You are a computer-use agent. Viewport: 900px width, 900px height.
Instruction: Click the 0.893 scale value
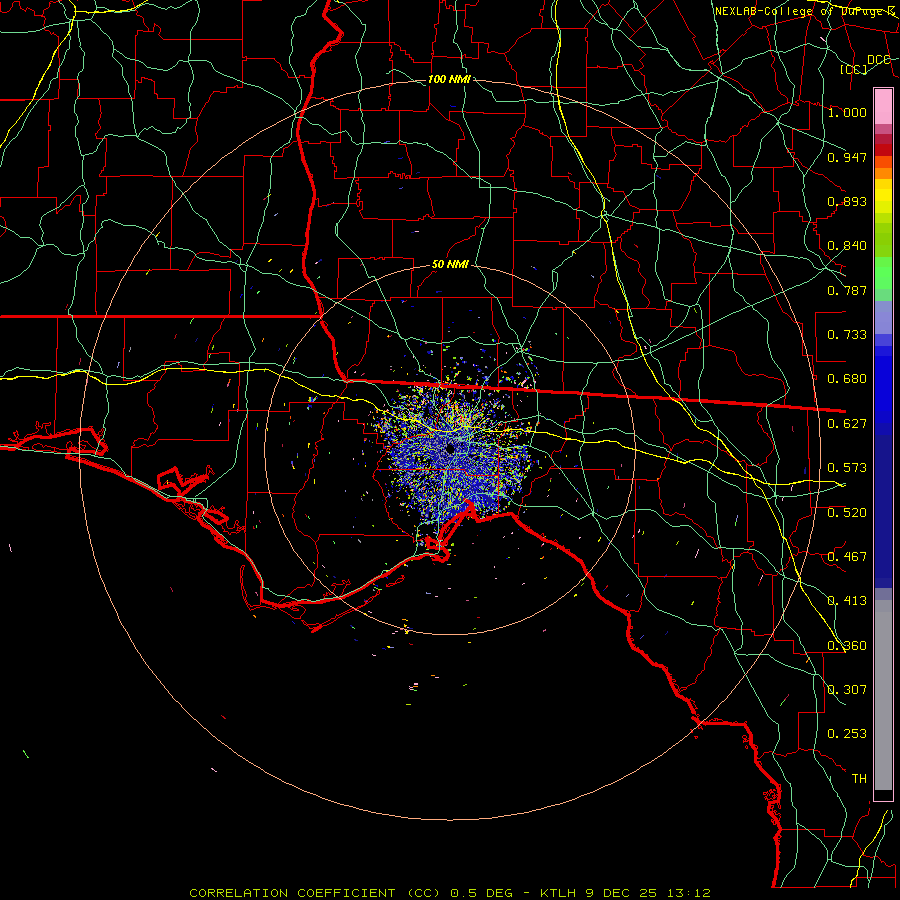847,201
